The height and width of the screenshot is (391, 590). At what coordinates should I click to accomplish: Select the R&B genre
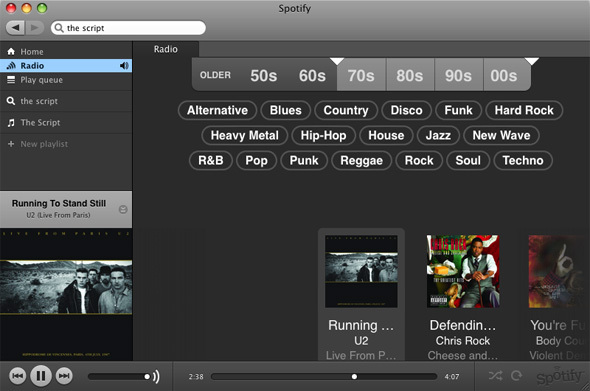click(211, 161)
